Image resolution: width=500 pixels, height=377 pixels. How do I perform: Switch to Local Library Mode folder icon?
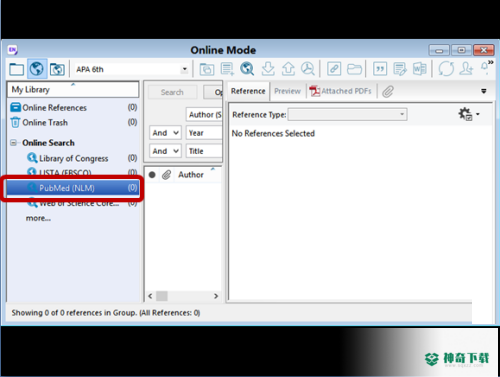point(16,69)
